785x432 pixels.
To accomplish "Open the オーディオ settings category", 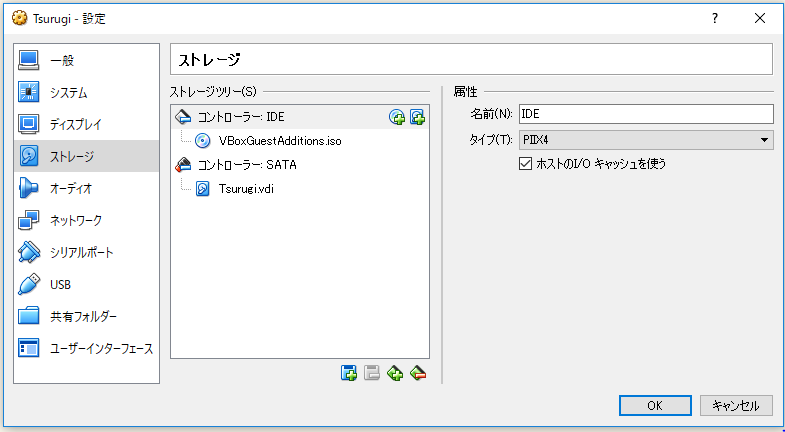I will (x=87, y=188).
